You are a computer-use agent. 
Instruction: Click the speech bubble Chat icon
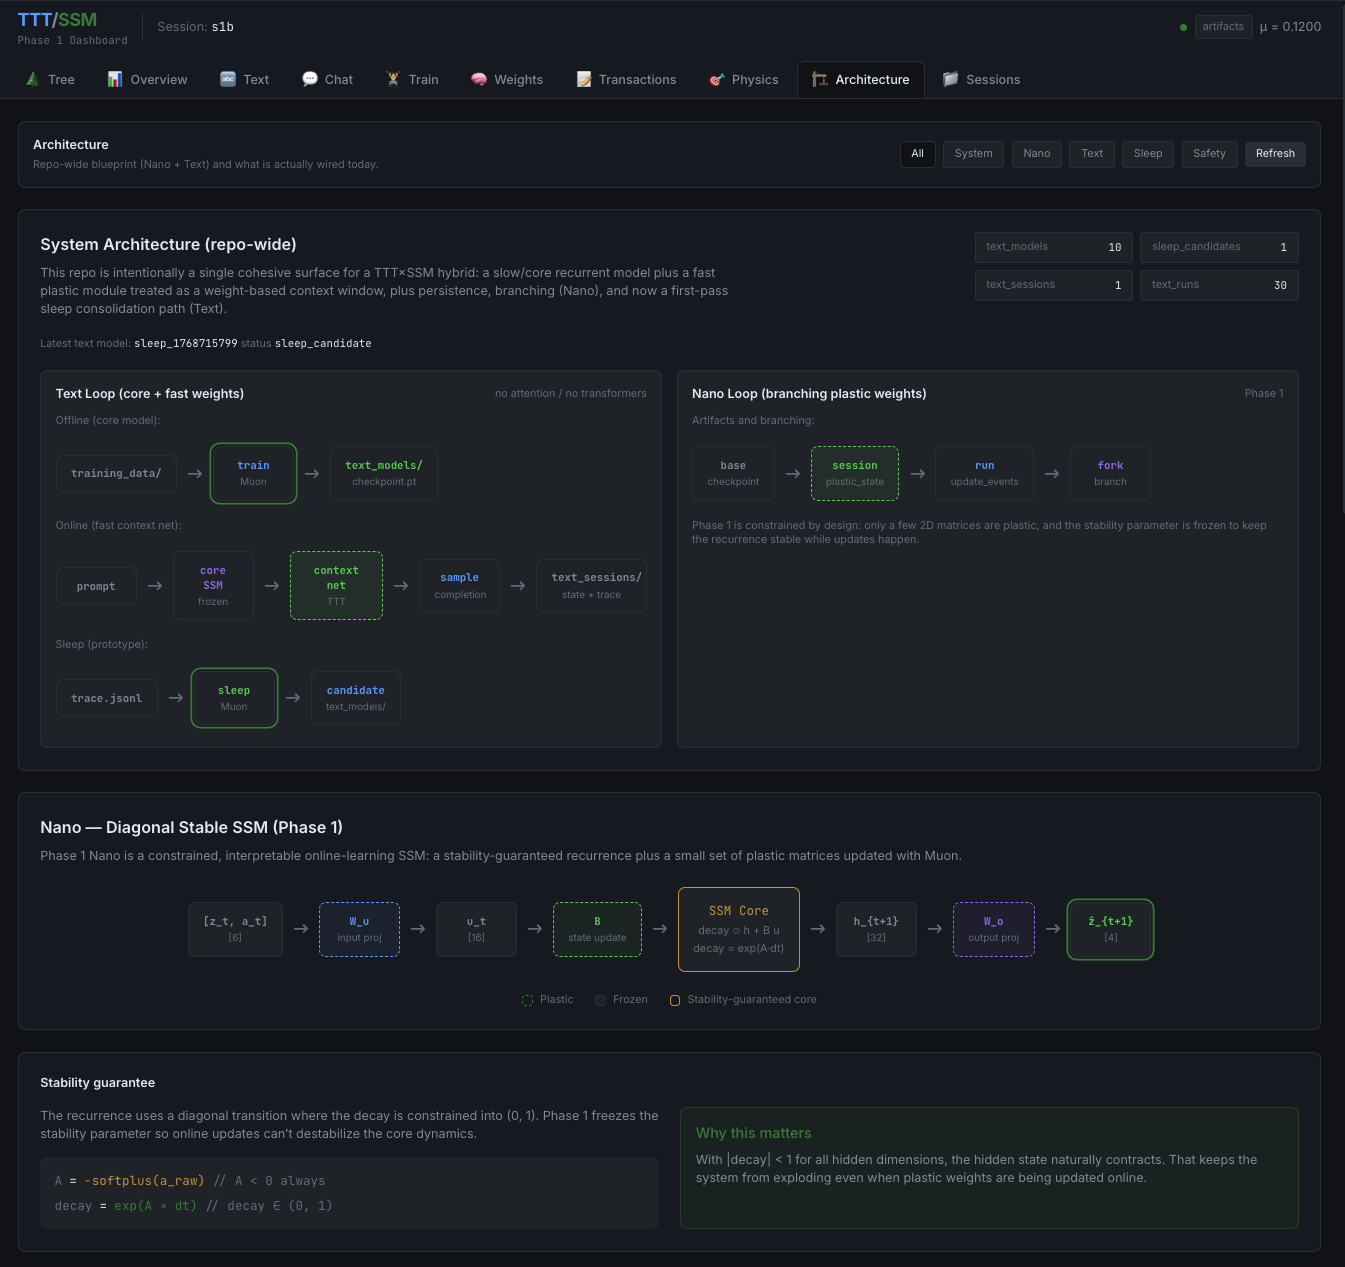[x=310, y=79]
